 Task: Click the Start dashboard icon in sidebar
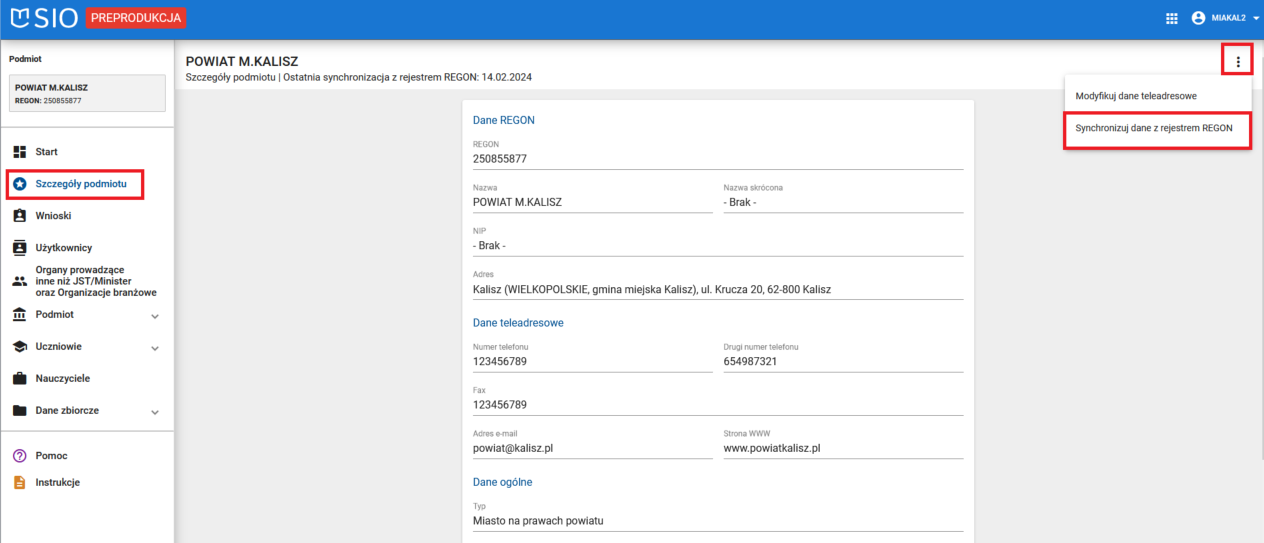coord(19,152)
